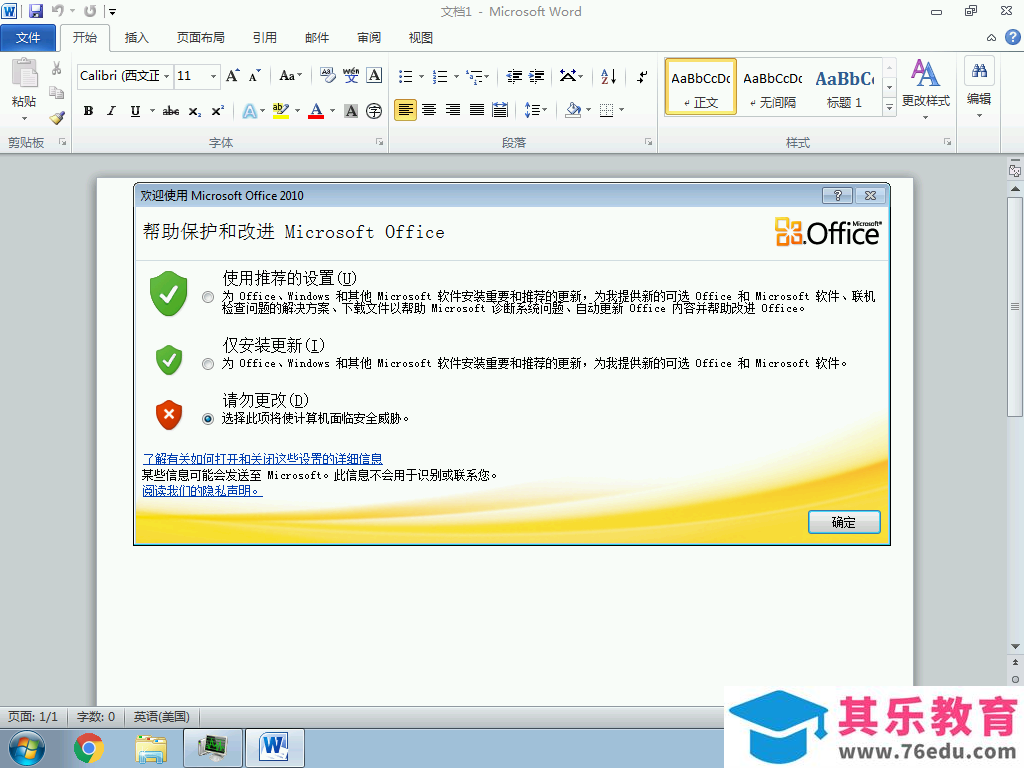The width and height of the screenshot is (1024, 768).
Task: Click the Save icon in quick access toolbar
Action: pos(36,11)
